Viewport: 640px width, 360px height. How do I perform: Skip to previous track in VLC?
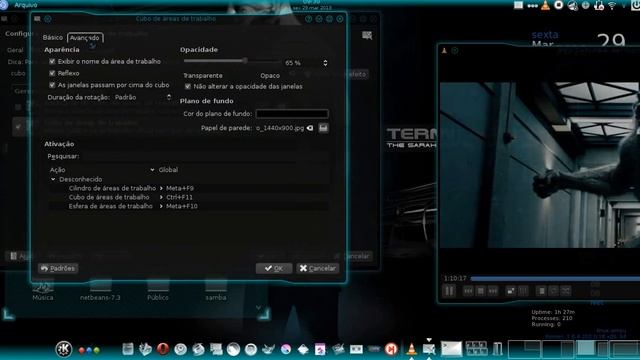468,291
